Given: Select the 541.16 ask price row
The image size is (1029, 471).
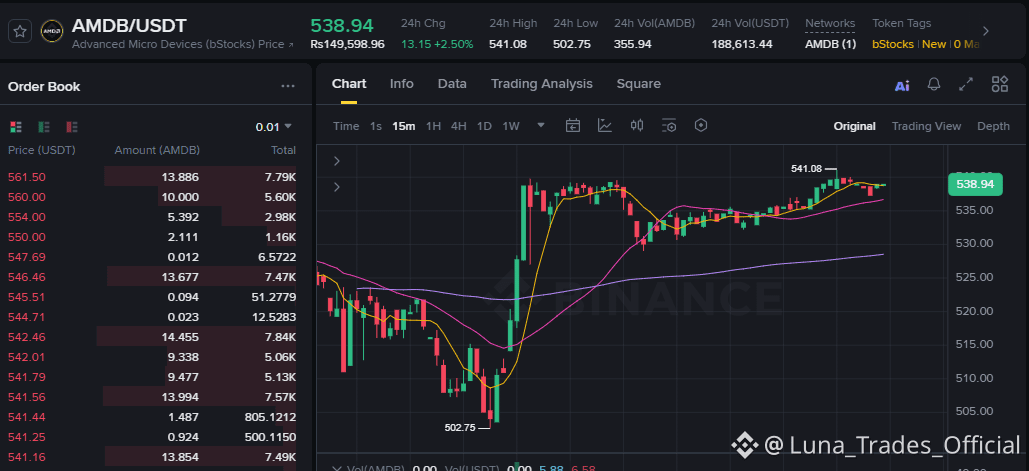Looking at the screenshot, I should click(x=152, y=457).
